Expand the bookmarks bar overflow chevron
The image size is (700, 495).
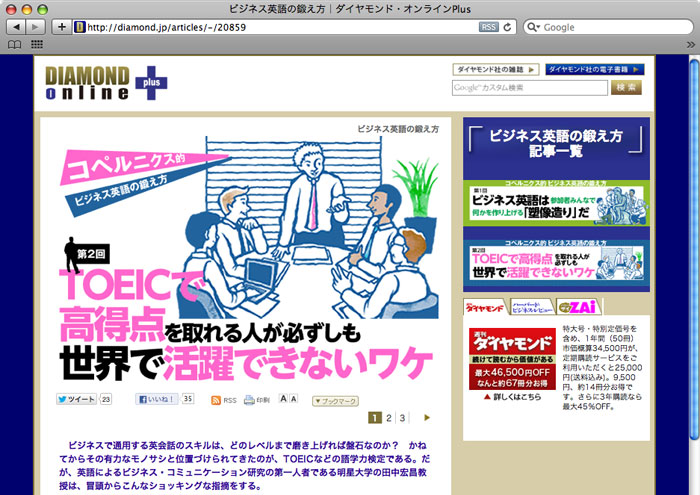(691, 45)
